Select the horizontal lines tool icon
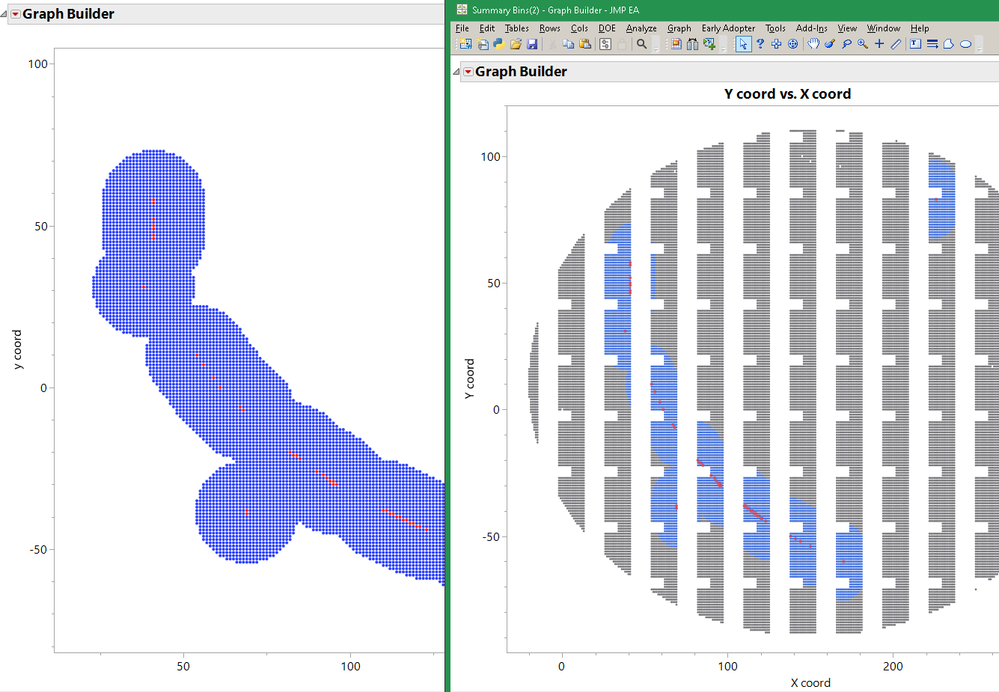The width and height of the screenshot is (999, 692). (932, 44)
